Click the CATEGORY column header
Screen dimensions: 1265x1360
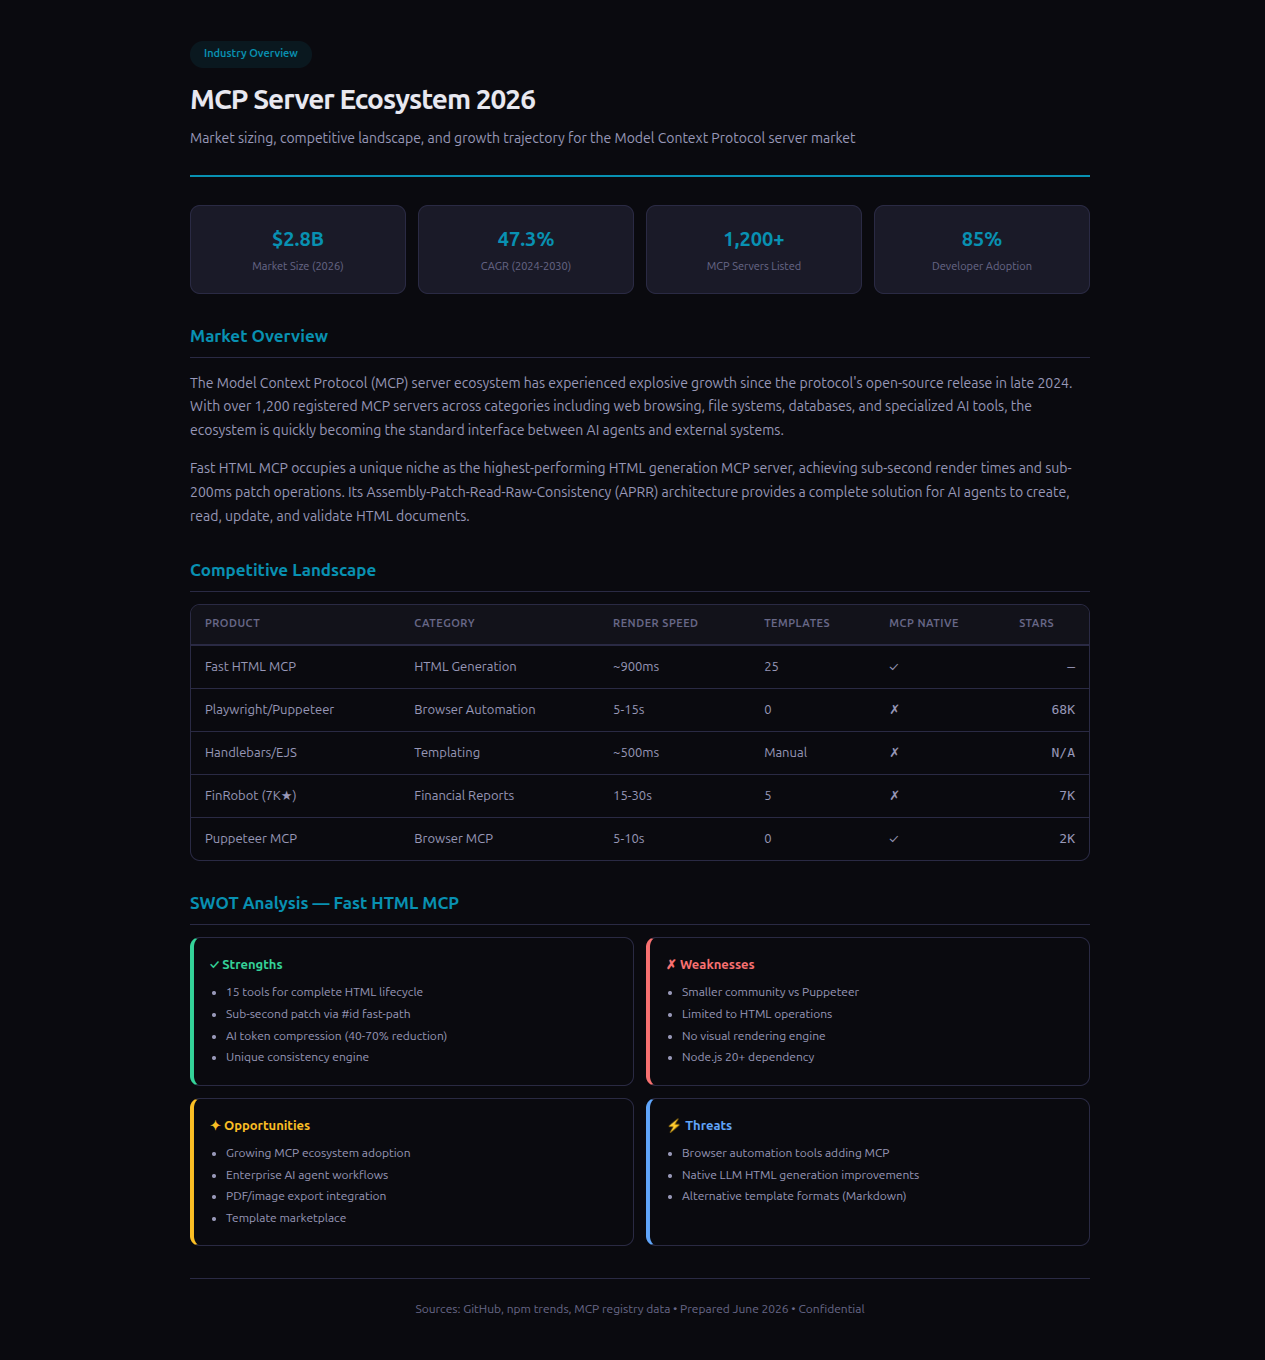[444, 623]
